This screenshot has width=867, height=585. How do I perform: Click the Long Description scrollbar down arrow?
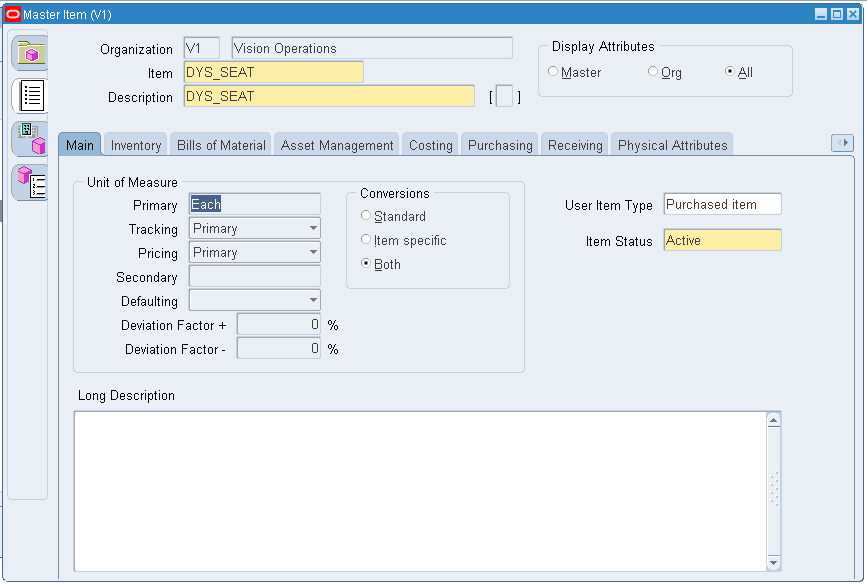pos(774,563)
